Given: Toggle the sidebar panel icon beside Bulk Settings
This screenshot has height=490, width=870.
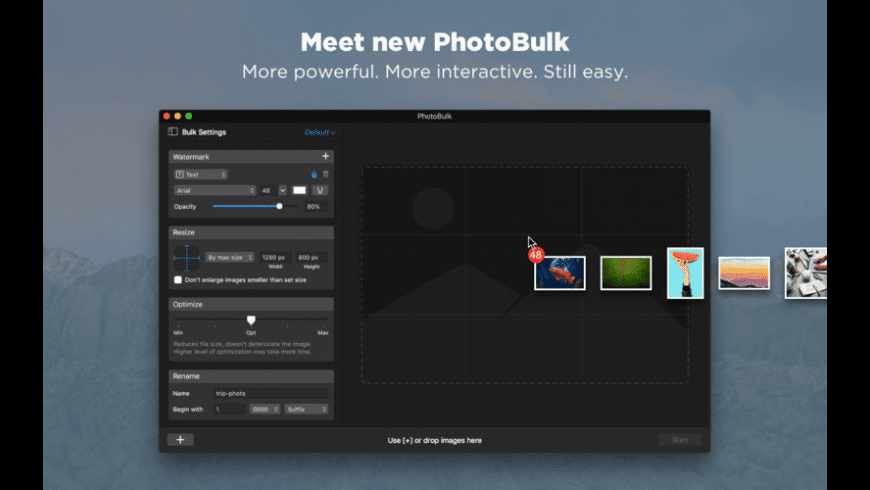Looking at the screenshot, I should click(173, 132).
